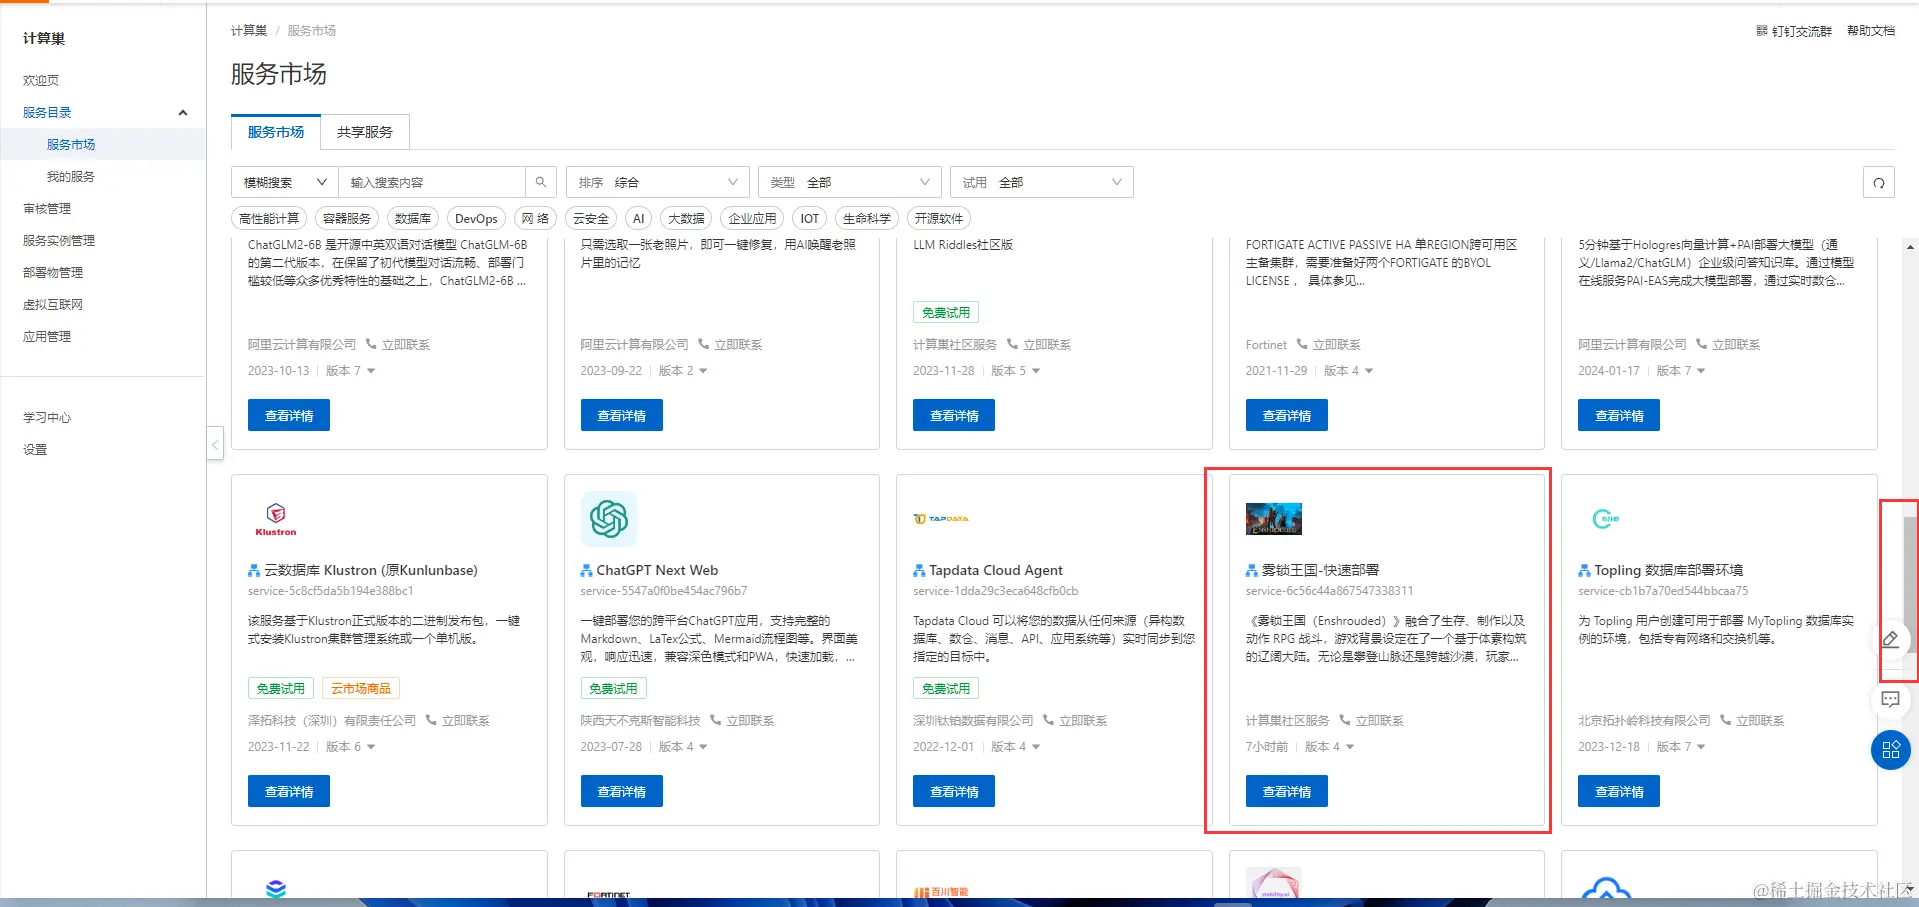Click phone icon beside 北京拓扑岭科技有限公司 立即联系
This screenshot has width=1919, height=907.
tap(1725, 720)
